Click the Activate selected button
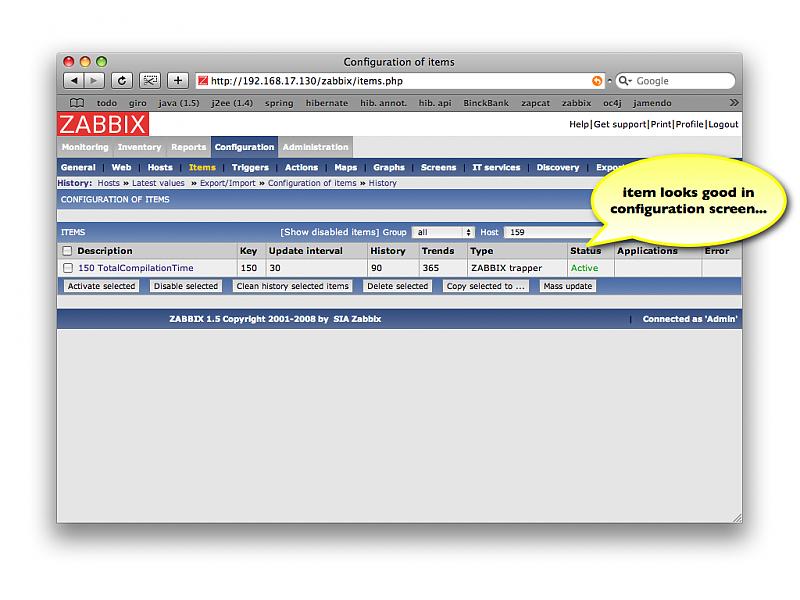This screenshot has height=600, width=800. click(101, 286)
